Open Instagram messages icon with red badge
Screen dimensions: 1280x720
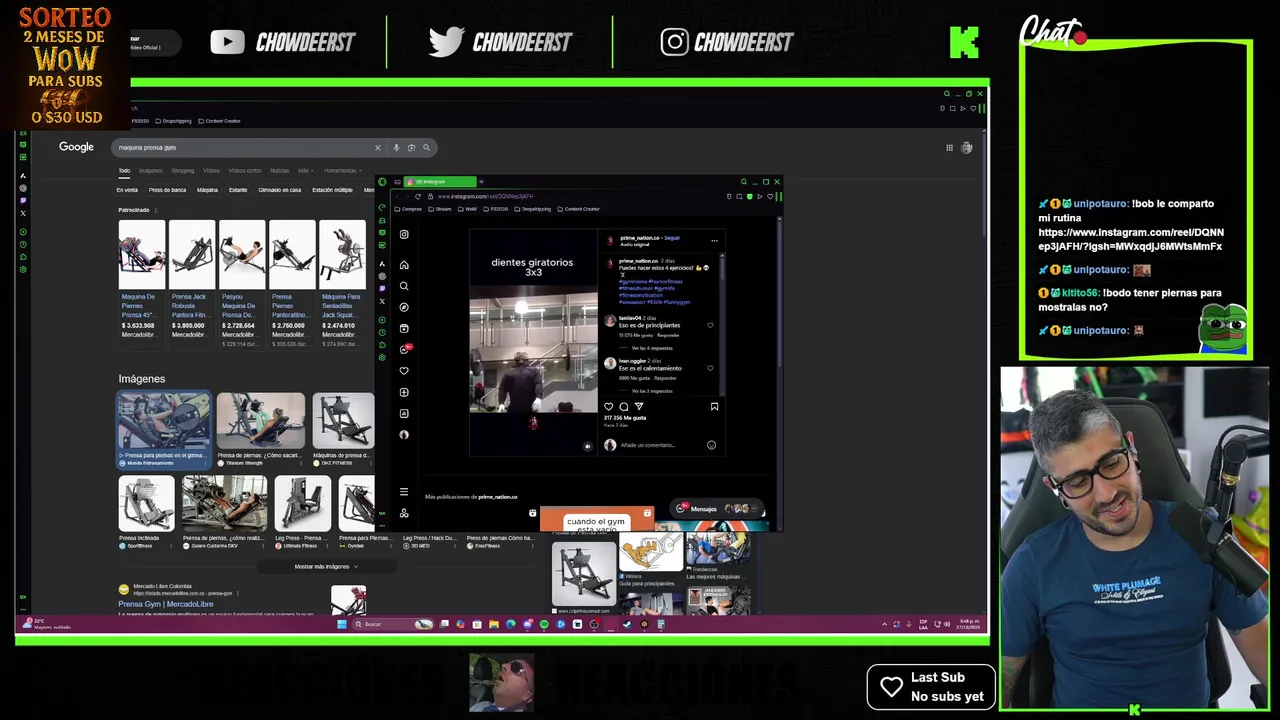[405, 349]
